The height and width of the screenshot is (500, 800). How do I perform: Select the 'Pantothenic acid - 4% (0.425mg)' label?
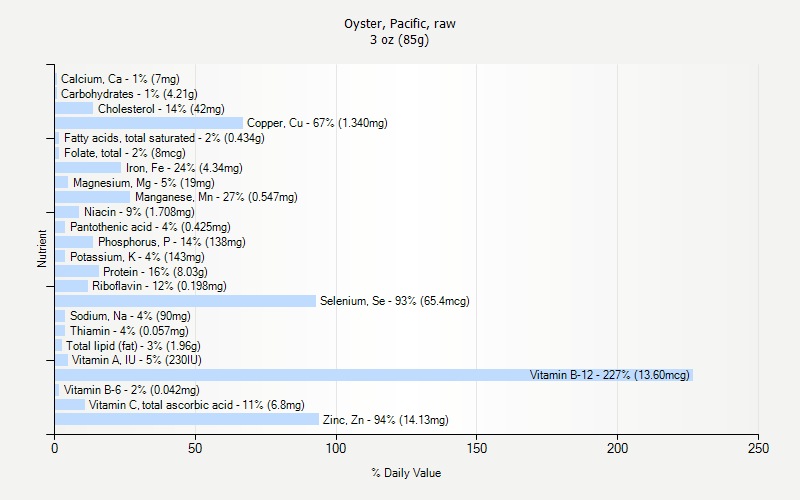coord(151,227)
